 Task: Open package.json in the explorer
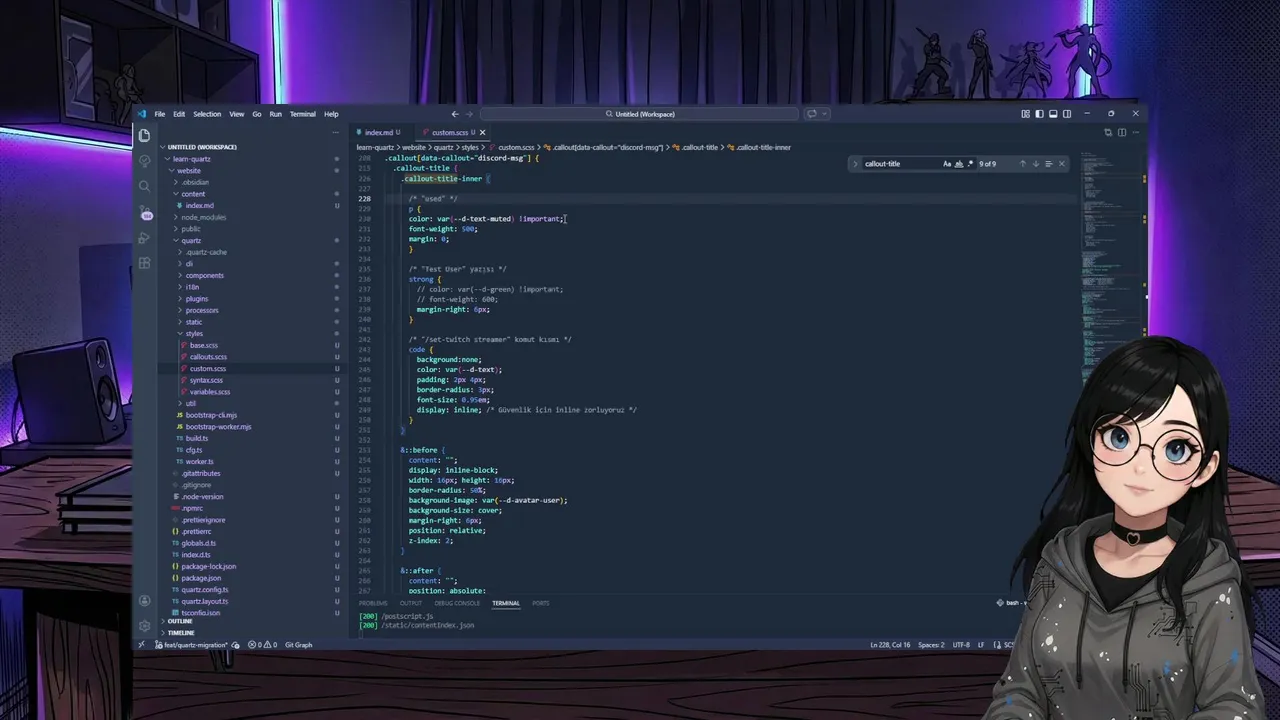[x=200, y=578]
